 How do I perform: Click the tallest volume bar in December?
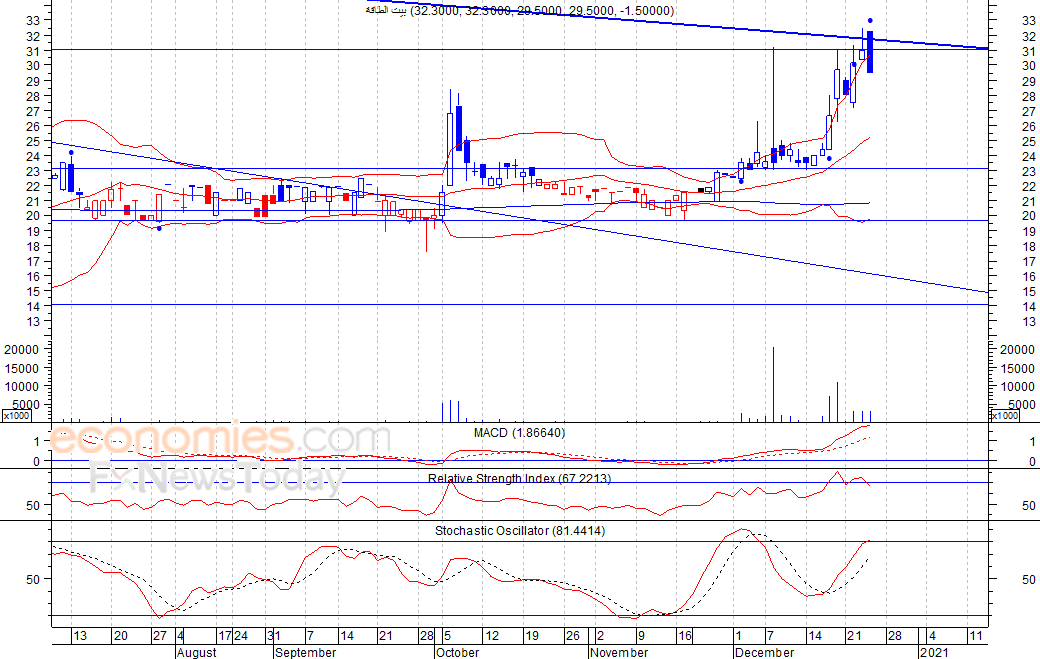tap(773, 384)
